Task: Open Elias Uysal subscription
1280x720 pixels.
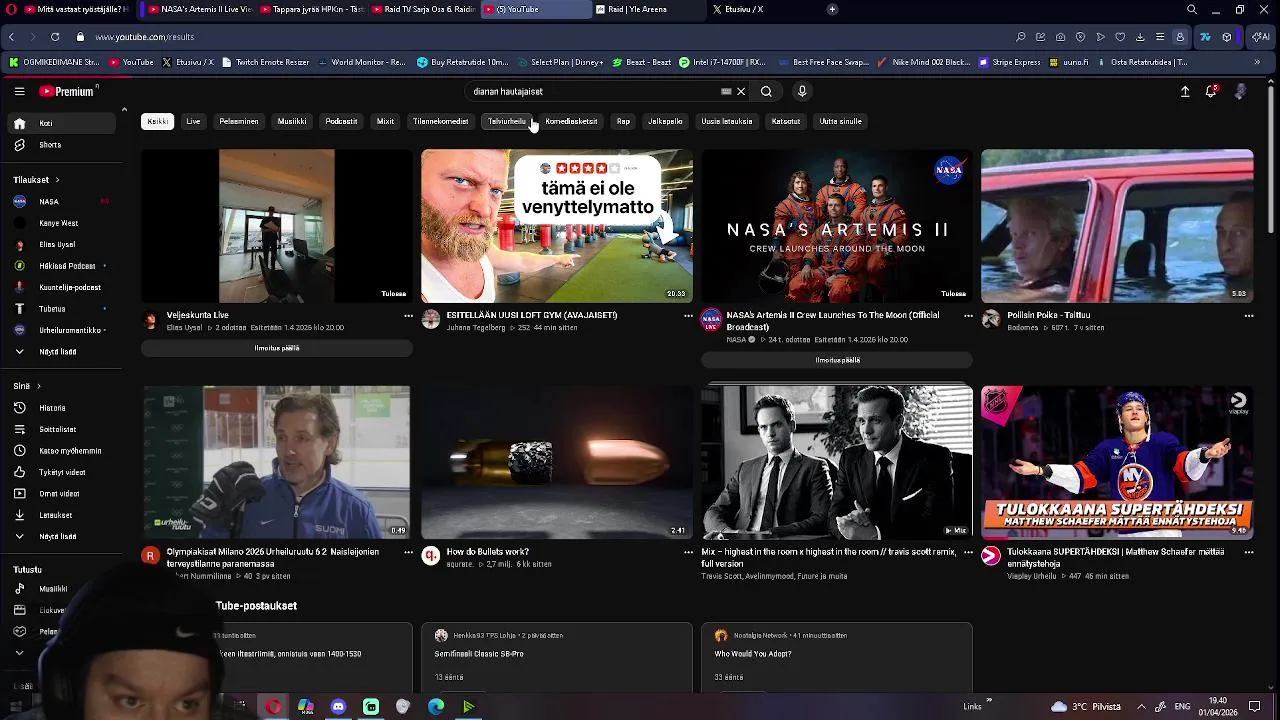Action: [63, 244]
